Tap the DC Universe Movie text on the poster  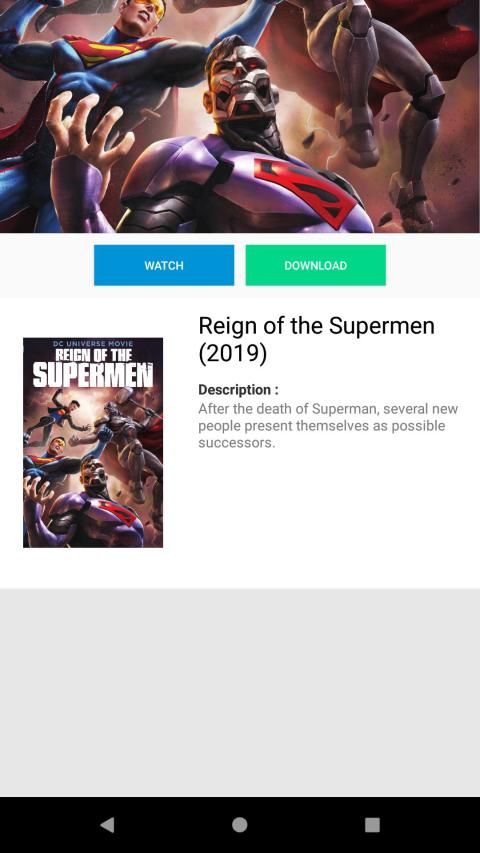tap(93, 343)
